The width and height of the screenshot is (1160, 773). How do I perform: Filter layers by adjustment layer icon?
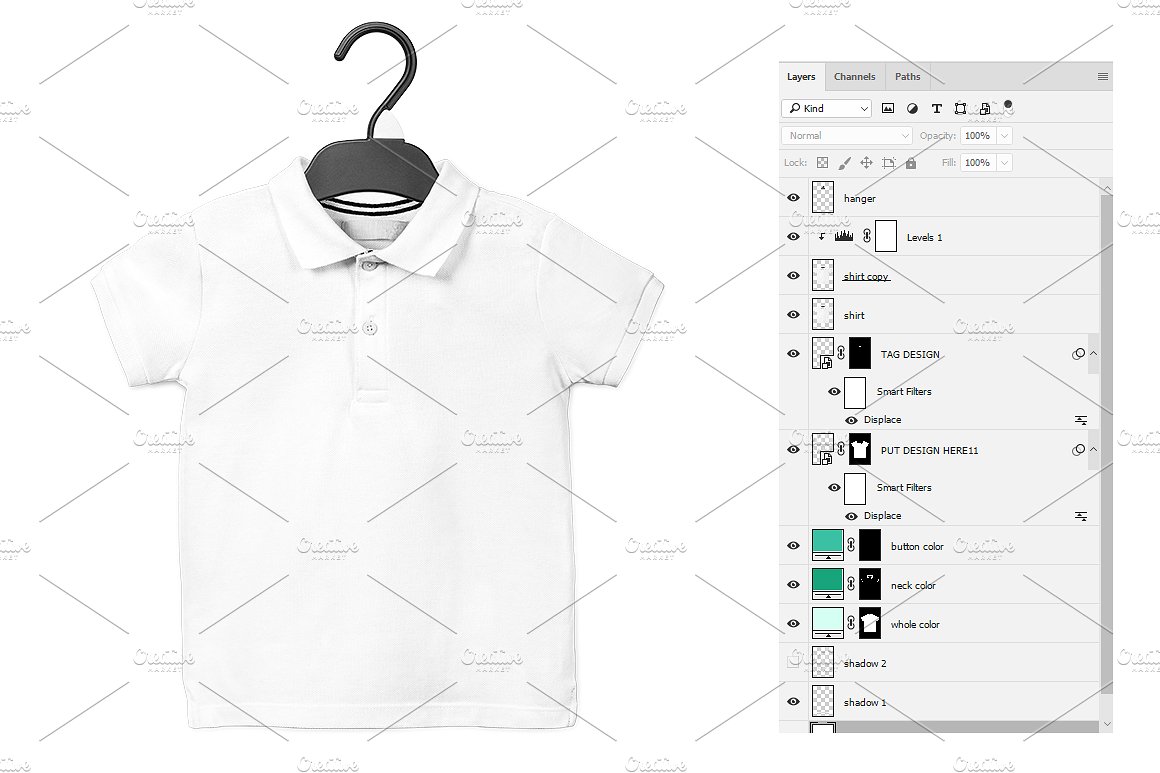pos(912,108)
